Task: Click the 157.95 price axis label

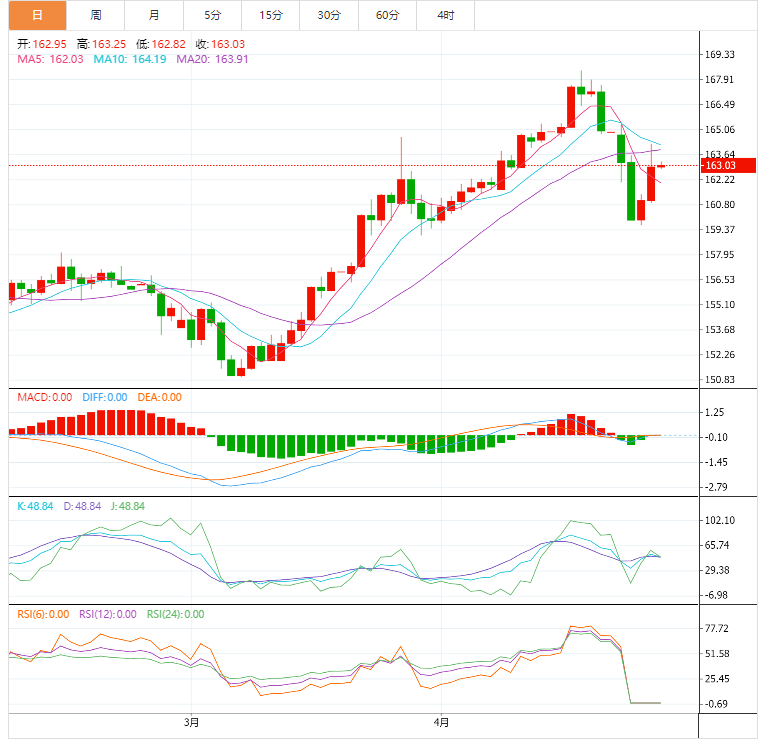Action: [720, 255]
